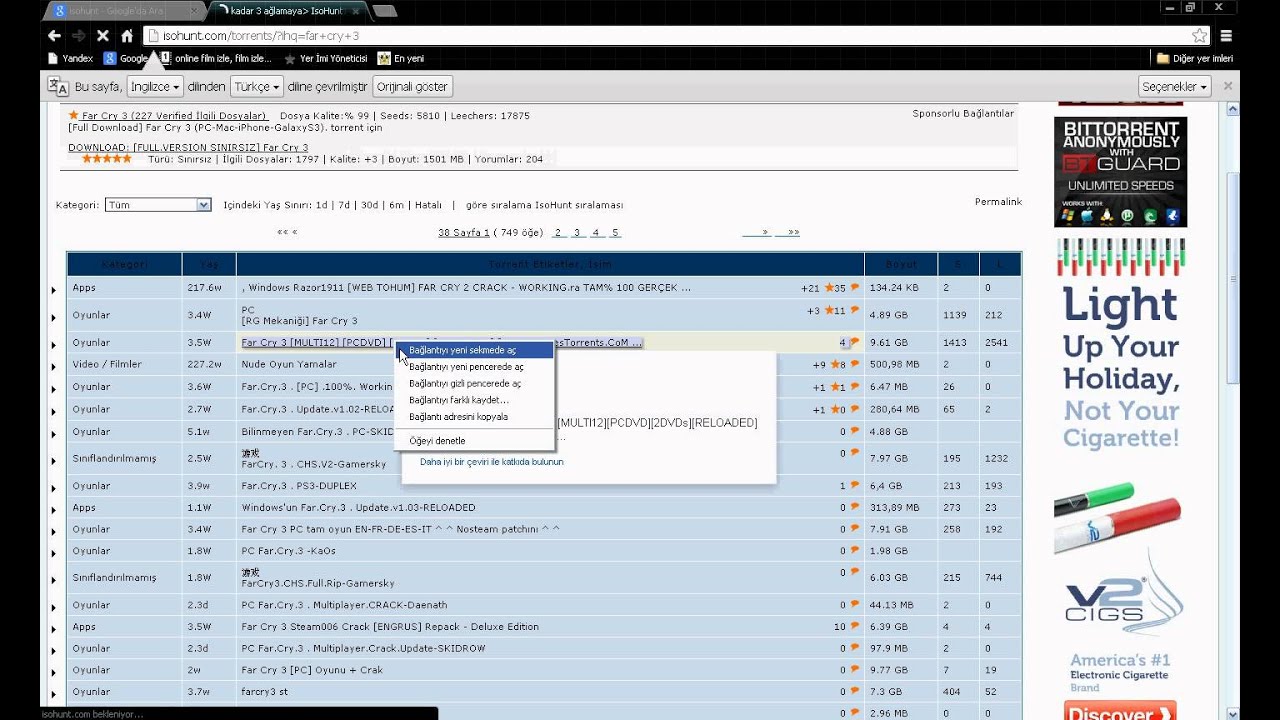Image resolution: width=1280 pixels, height=720 pixels.
Task: Click the browser forward arrow
Action: pos(78,35)
